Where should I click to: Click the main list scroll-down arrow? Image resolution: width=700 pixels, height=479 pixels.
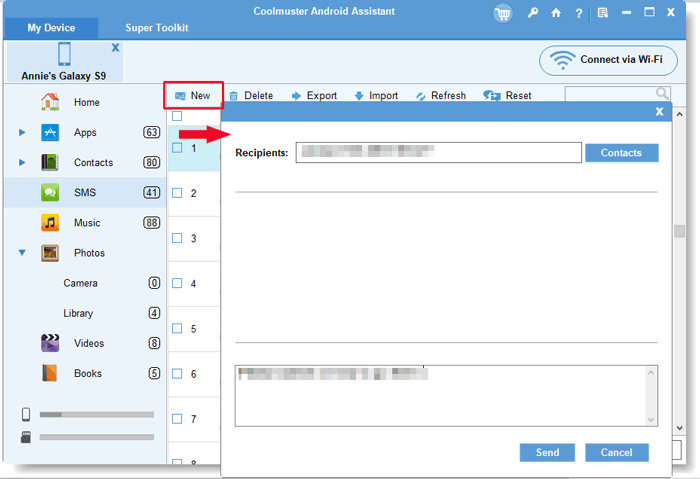(x=679, y=428)
